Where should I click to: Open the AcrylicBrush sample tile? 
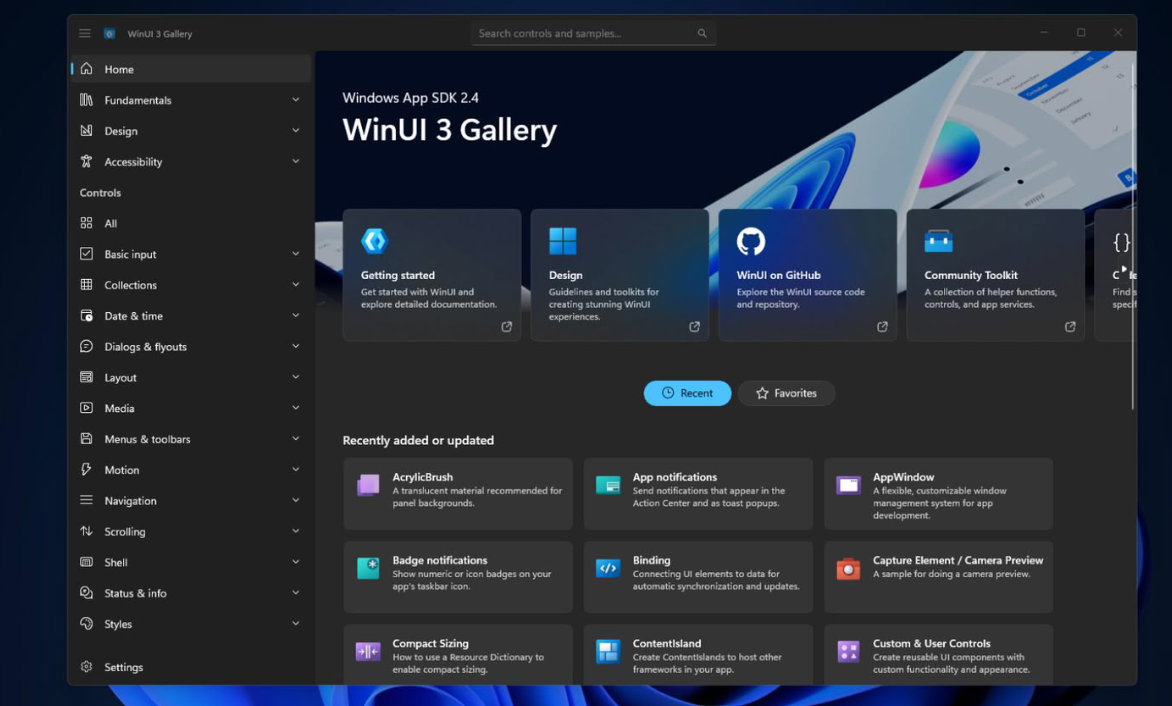[x=458, y=494]
